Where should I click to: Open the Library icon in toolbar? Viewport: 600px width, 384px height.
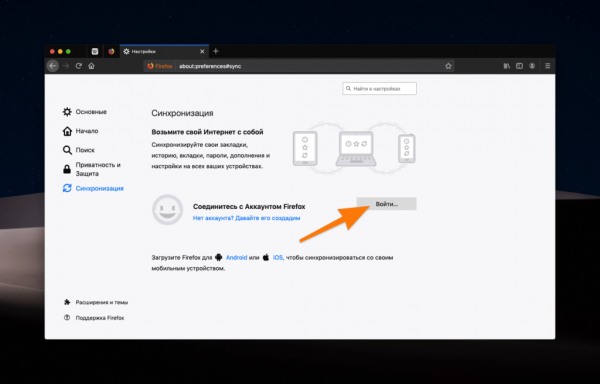(x=507, y=66)
